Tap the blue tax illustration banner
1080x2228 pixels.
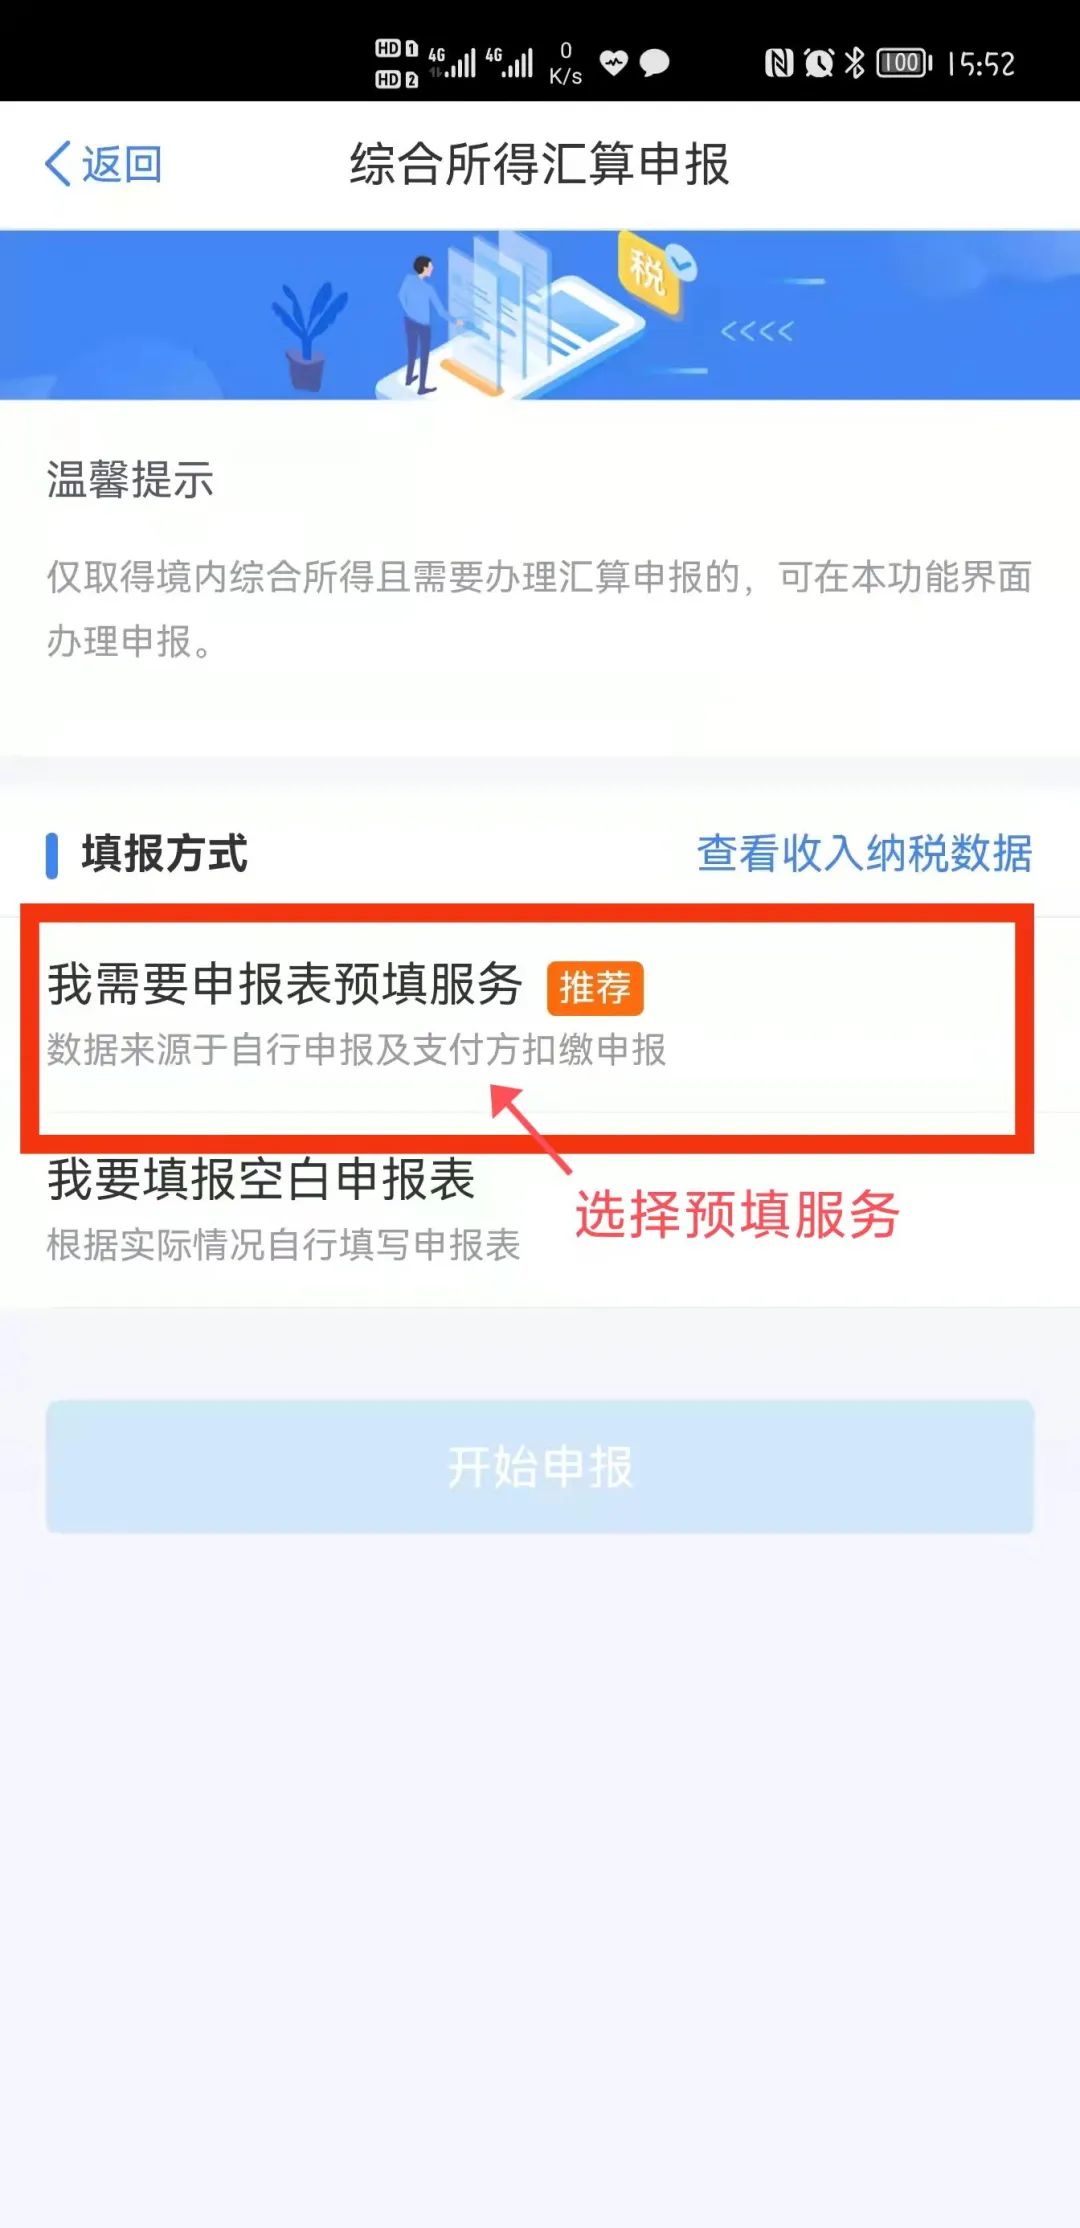click(540, 315)
